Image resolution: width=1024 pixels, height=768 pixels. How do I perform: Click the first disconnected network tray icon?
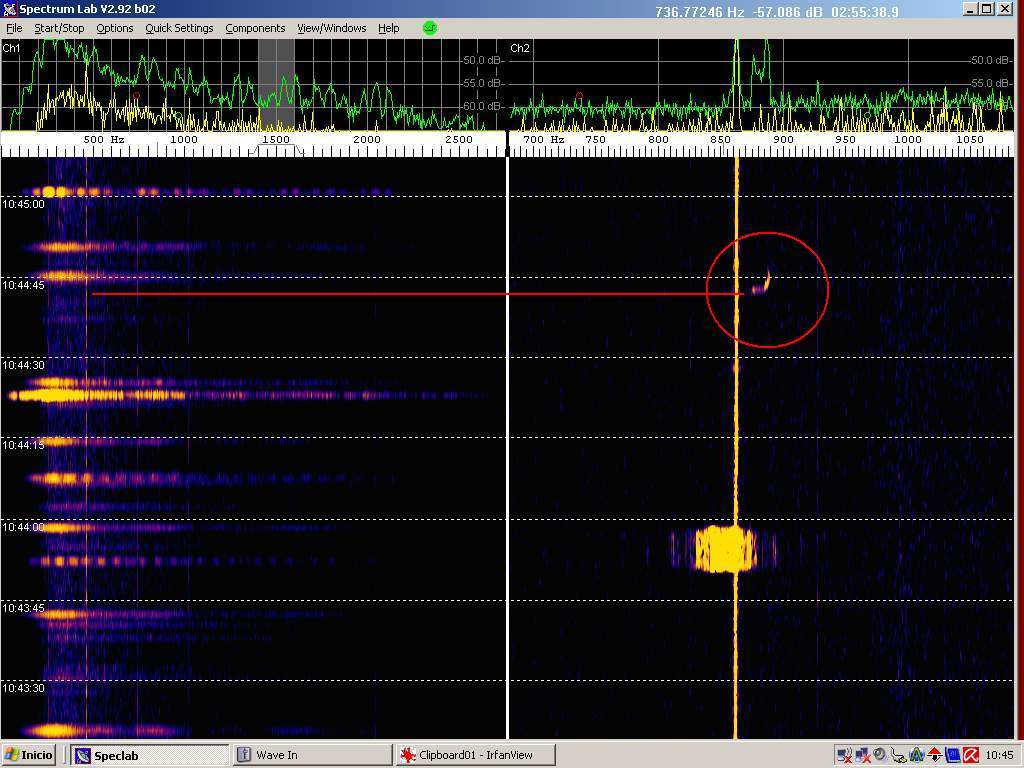845,755
